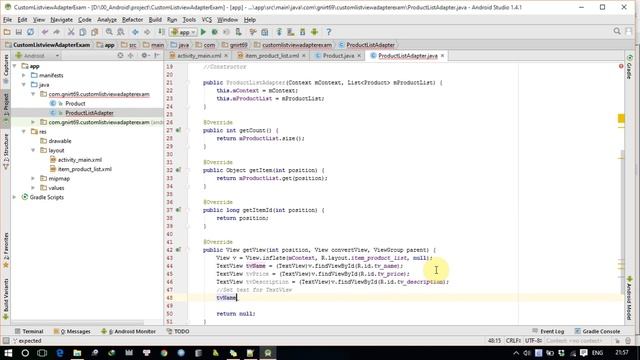Open the Terminal tool window
This screenshot has height=360, width=640.
click(x=29, y=331)
